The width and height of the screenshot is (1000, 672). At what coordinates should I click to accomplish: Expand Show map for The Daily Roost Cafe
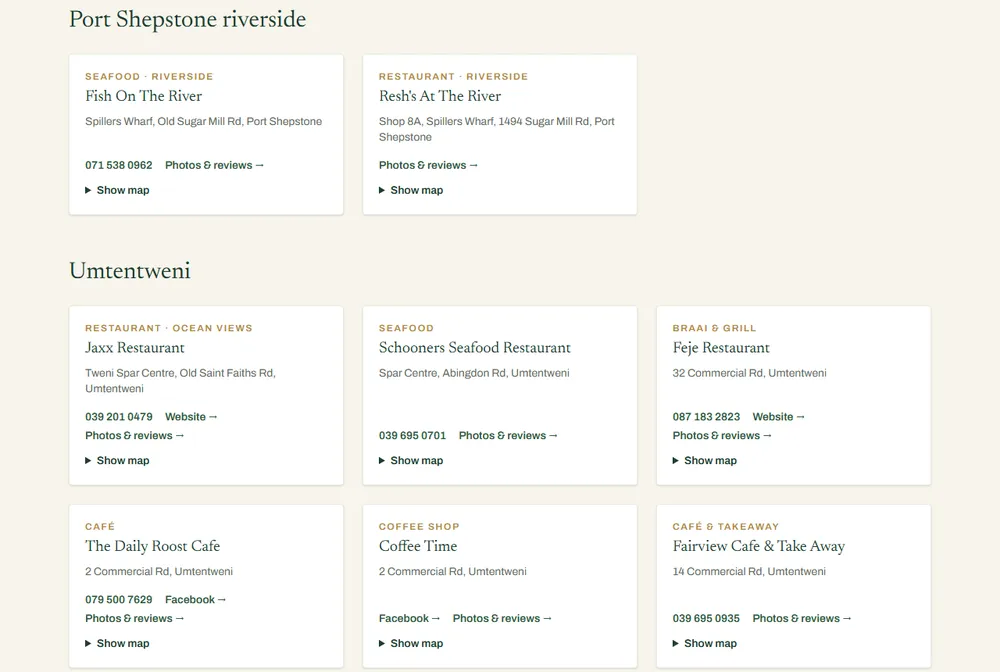coord(117,643)
